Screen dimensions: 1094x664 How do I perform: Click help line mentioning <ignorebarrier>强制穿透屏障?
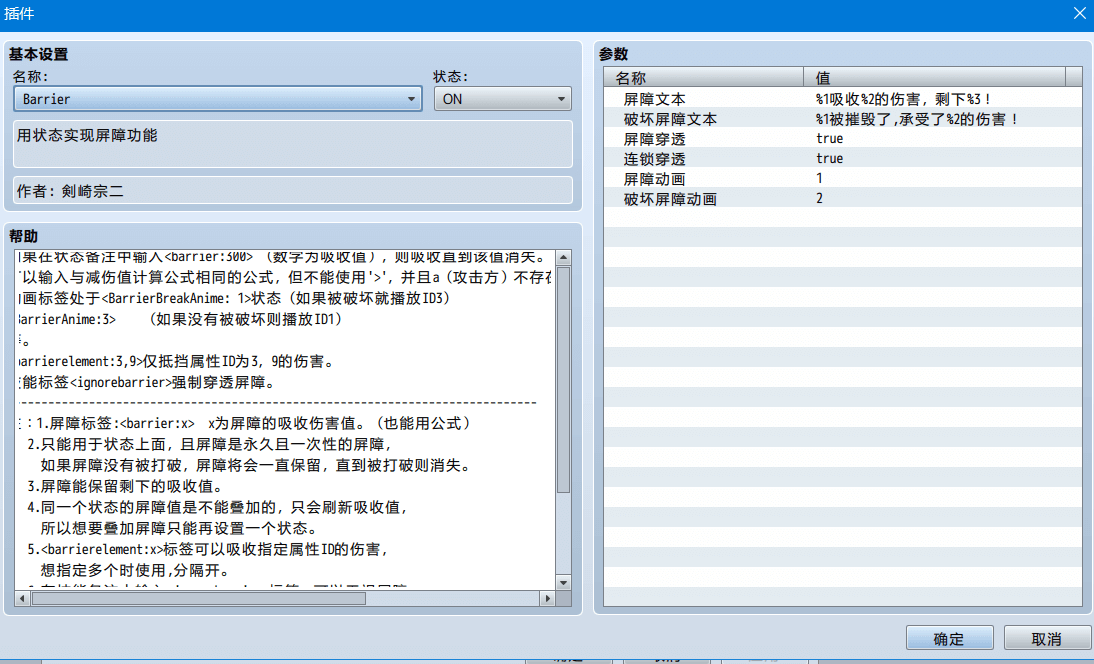pos(146,382)
